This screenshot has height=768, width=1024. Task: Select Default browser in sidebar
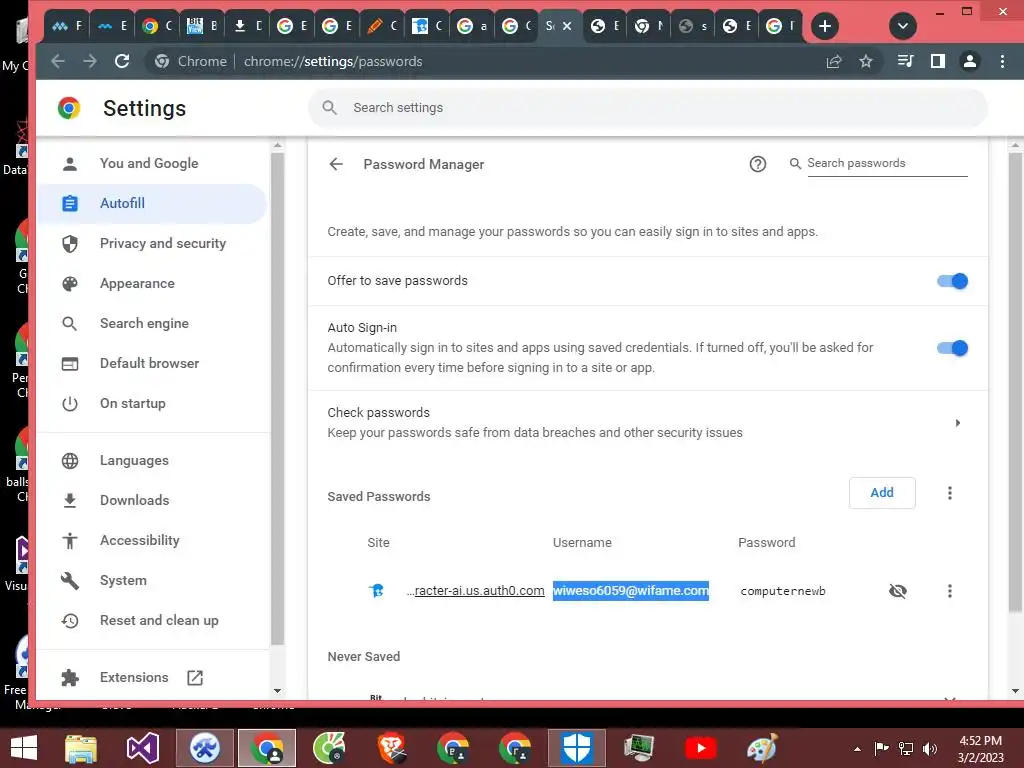152,363
